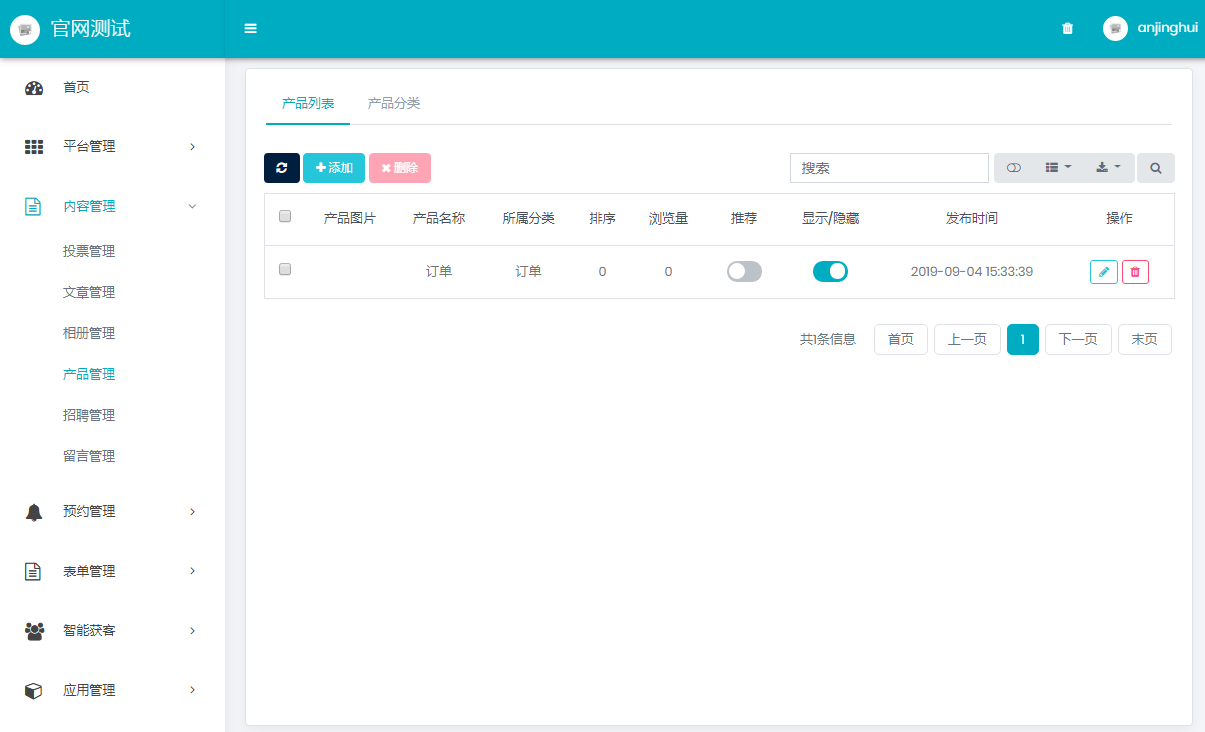Viewport: 1205px width, 732px height.
Task: Open 文章管理 in the sidebar
Action: click(x=89, y=292)
